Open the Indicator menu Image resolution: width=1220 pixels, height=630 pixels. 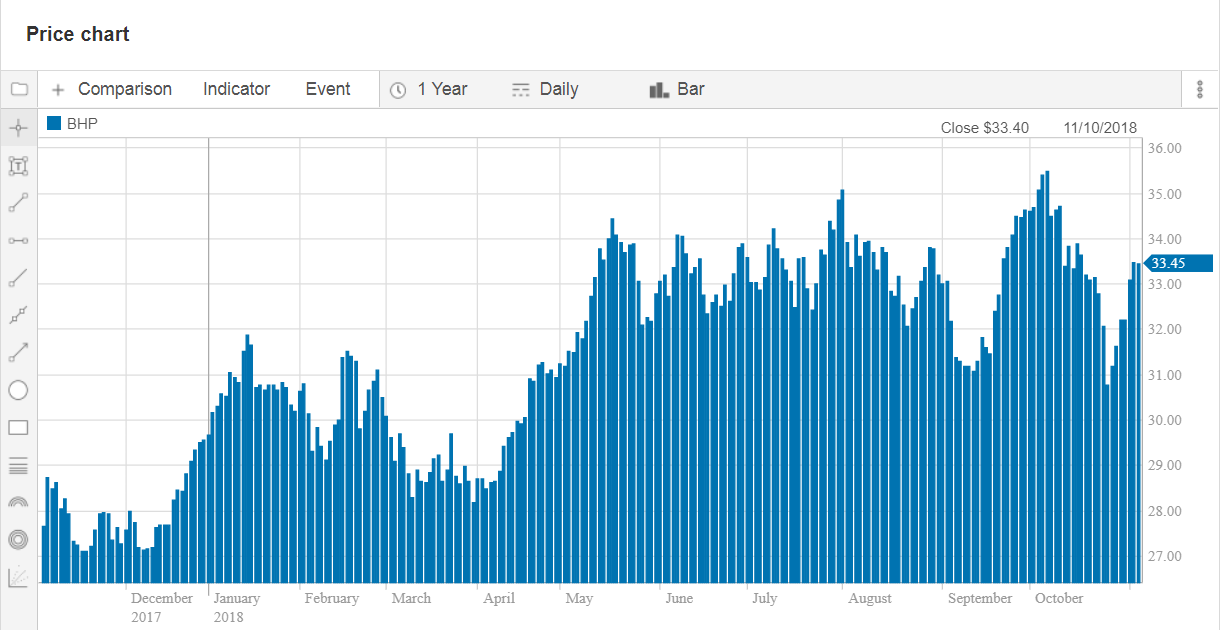[236, 89]
